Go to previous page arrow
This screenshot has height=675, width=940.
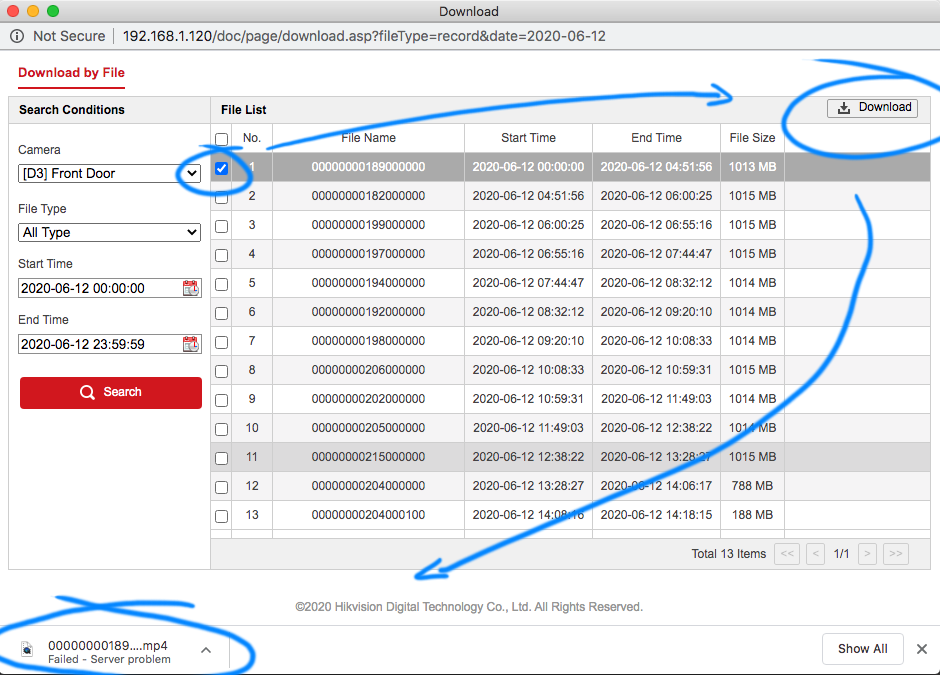point(816,553)
